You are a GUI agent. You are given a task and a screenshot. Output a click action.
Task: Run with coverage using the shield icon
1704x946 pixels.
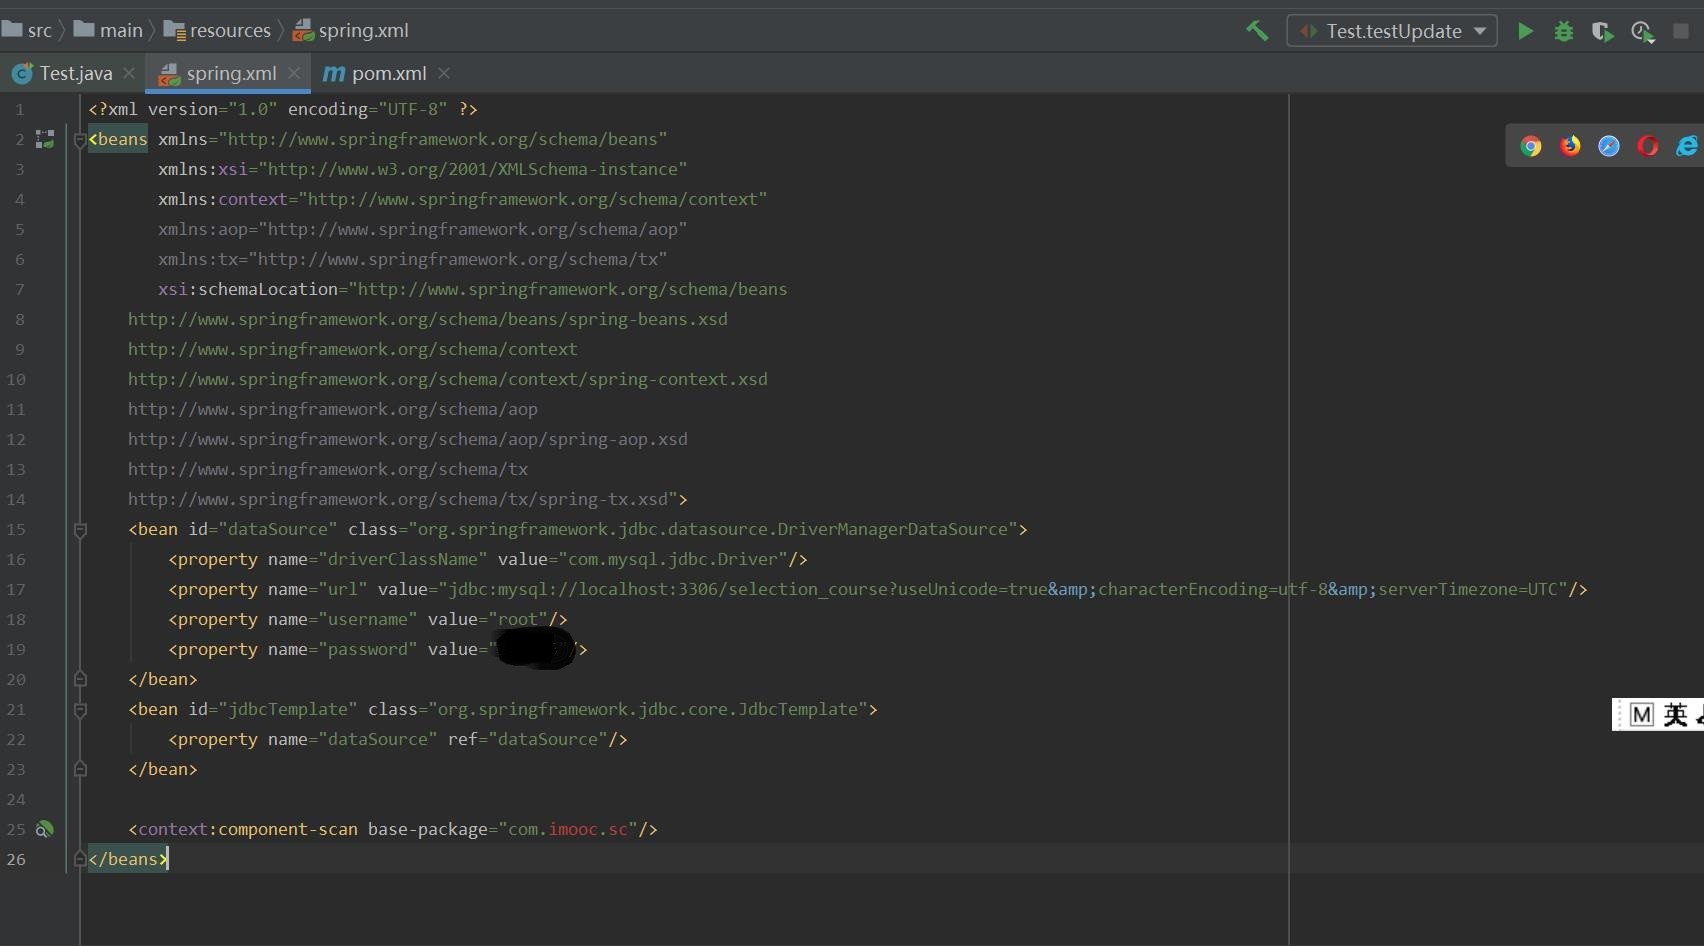[1602, 32]
